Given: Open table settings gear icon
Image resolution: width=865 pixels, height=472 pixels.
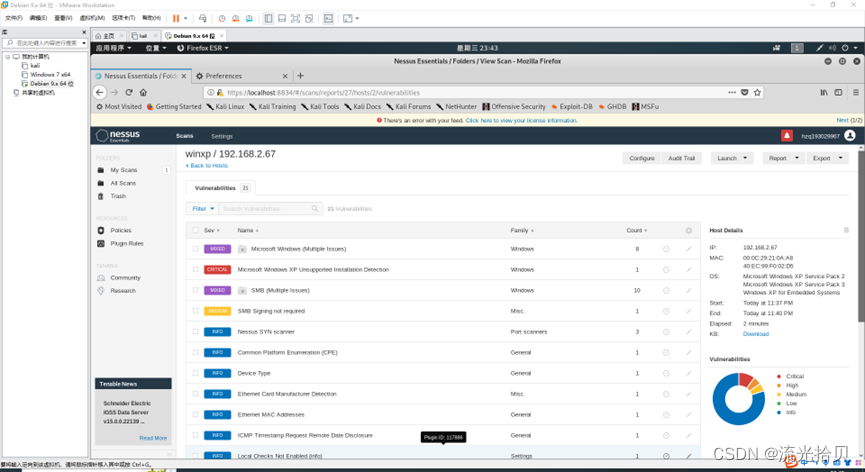Looking at the screenshot, I should click(x=688, y=230).
